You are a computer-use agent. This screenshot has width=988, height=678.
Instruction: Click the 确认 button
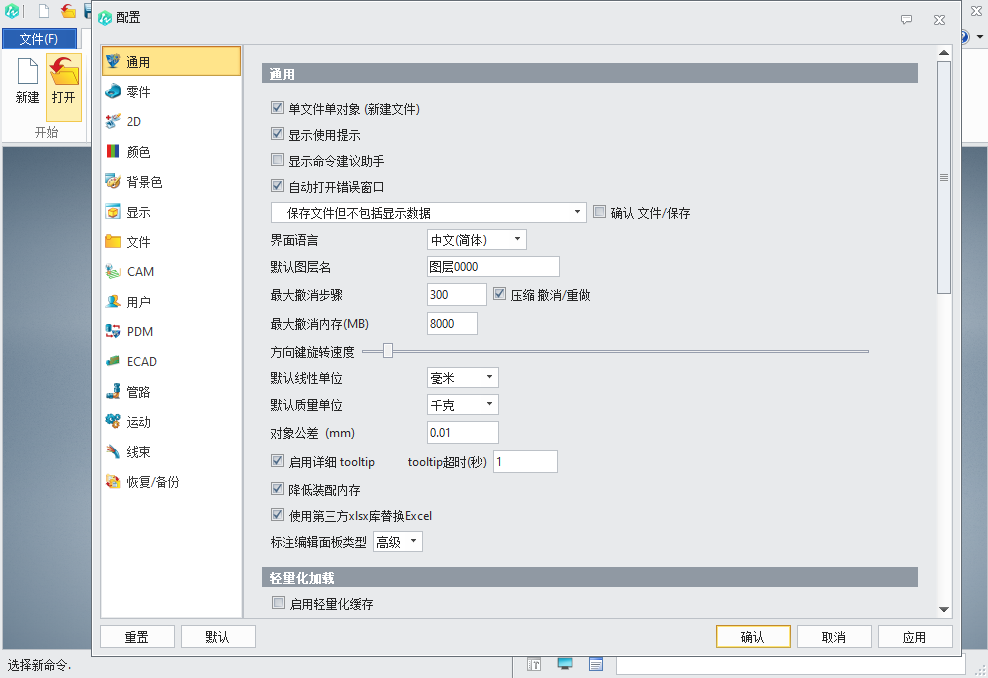(753, 637)
